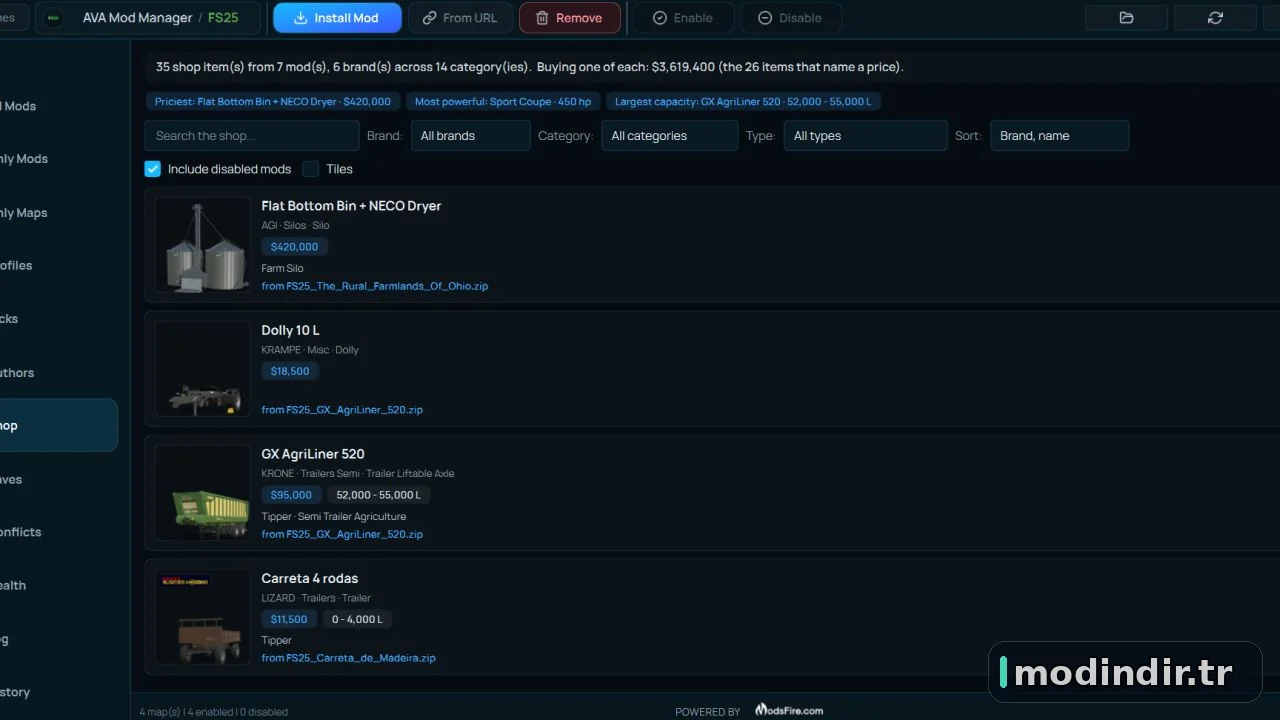Open the mods folder icon button
The height and width of the screenshot is (720, 1280).
coord(1126,18)
